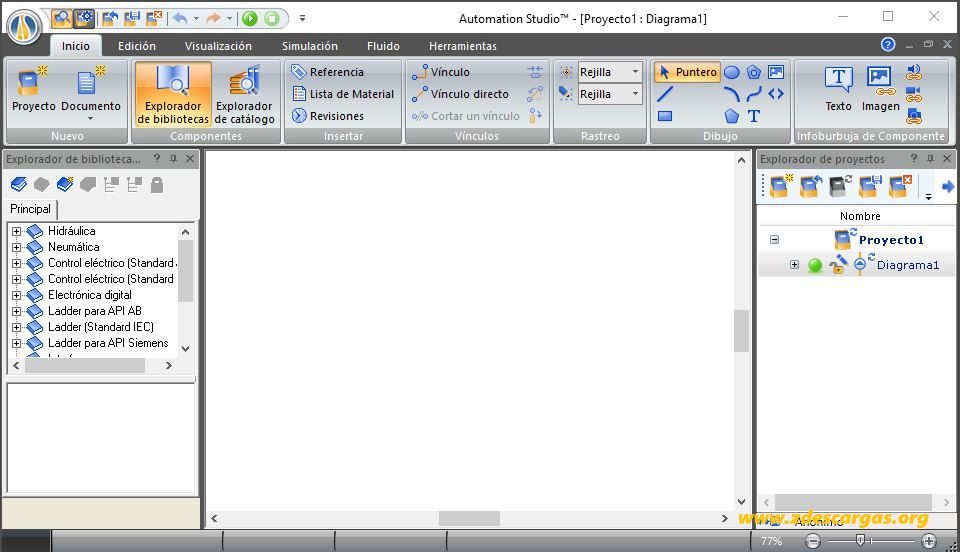The height and width of the screenshot is (552, 960).
Task: Expand the Hidráulica library
Action: pyautogui.click(x=17, y=231)
